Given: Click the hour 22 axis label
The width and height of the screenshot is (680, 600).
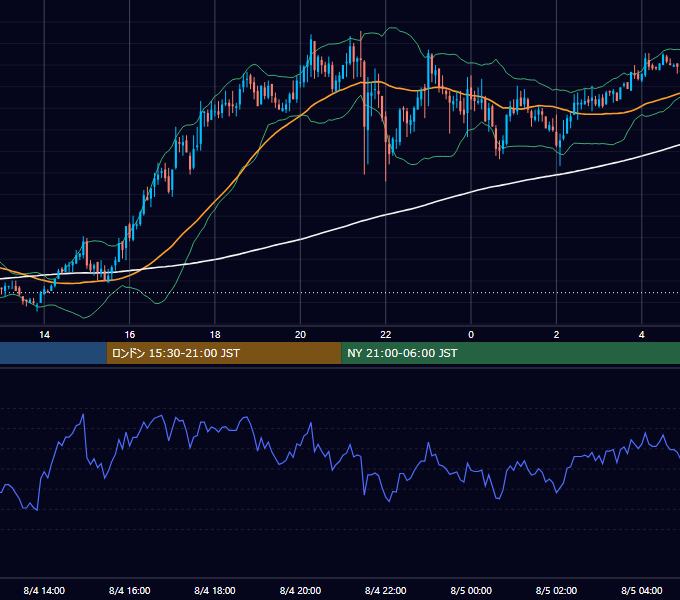Looking at the screenshot, I should point(386,335).
